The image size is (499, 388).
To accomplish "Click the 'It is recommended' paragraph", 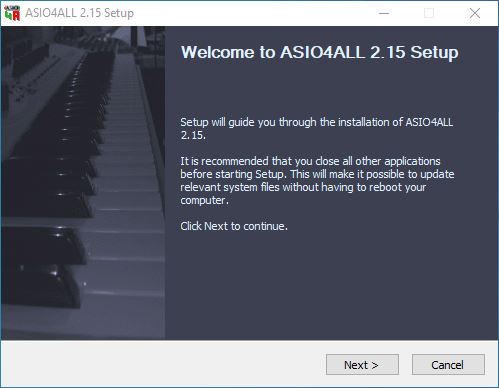I will coord(317,180).
